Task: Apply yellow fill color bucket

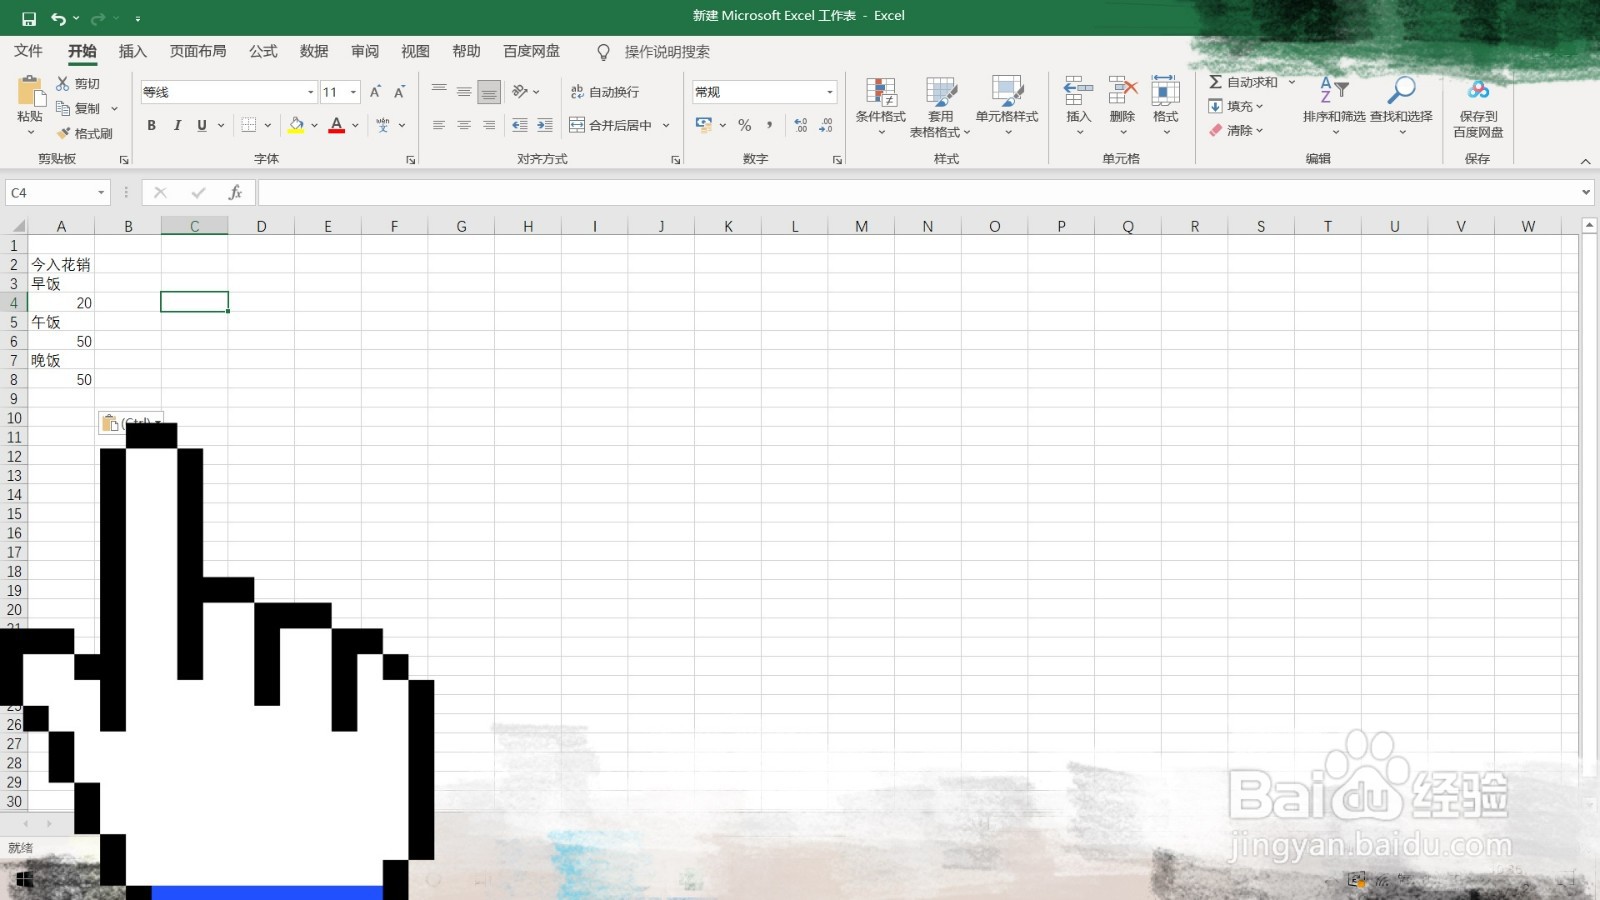Action: pos(296,125)
